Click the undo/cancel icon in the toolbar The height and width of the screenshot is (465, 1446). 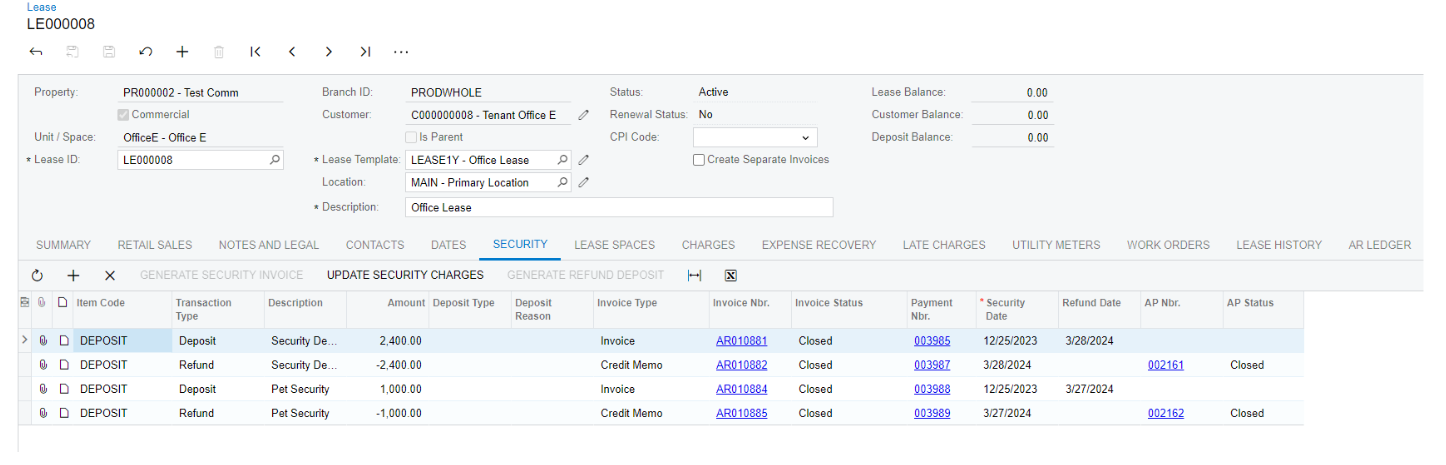(145, 52)
